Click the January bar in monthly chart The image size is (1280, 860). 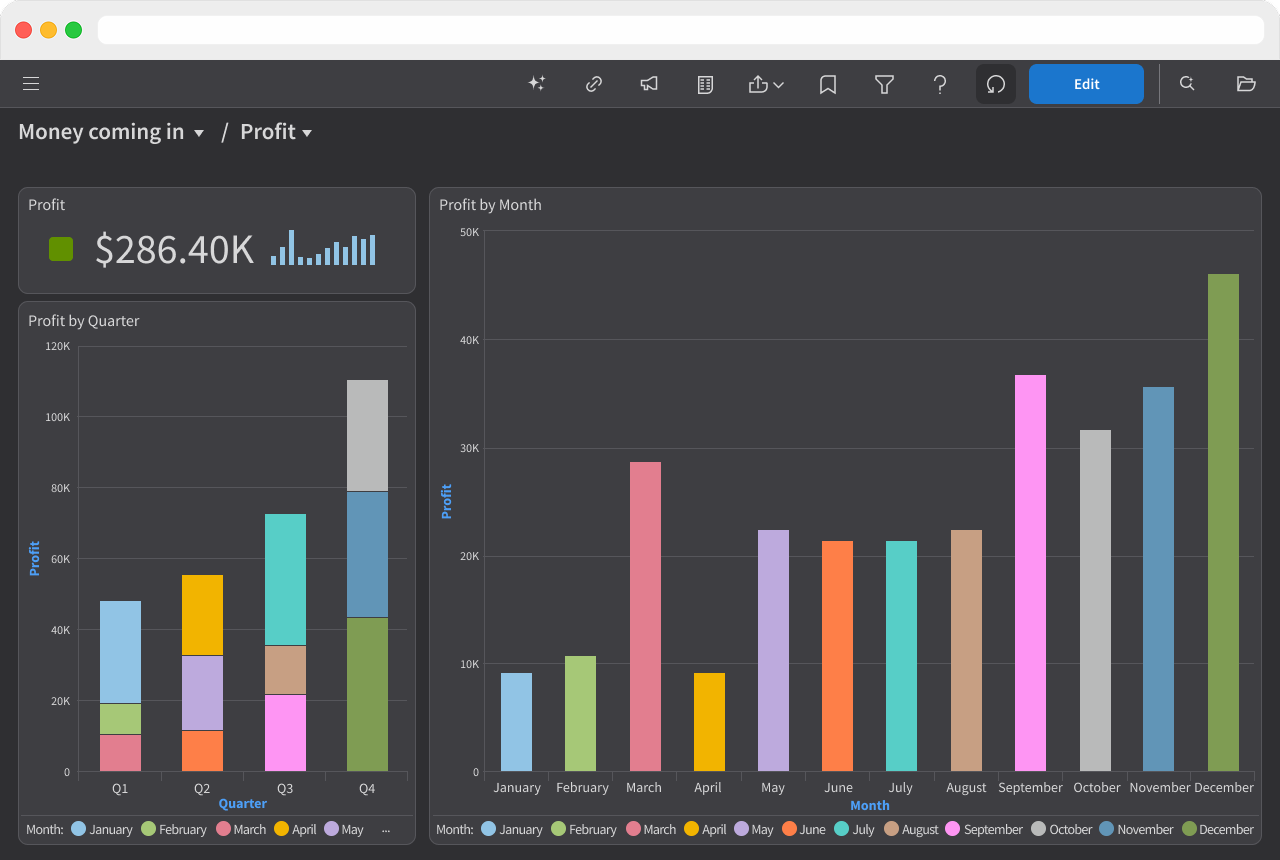(x=516, y=722)
